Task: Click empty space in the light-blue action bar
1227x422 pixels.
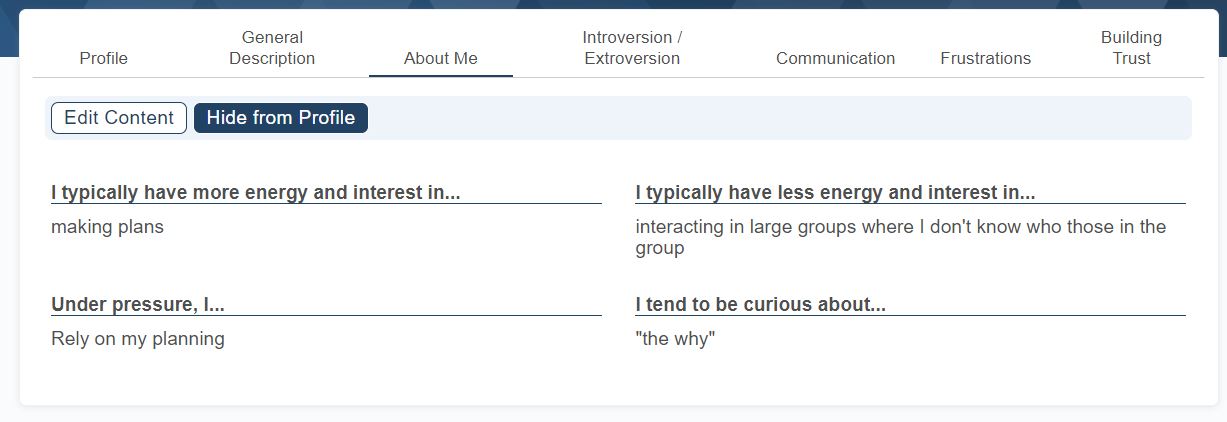Action: (x=780, y=118)
